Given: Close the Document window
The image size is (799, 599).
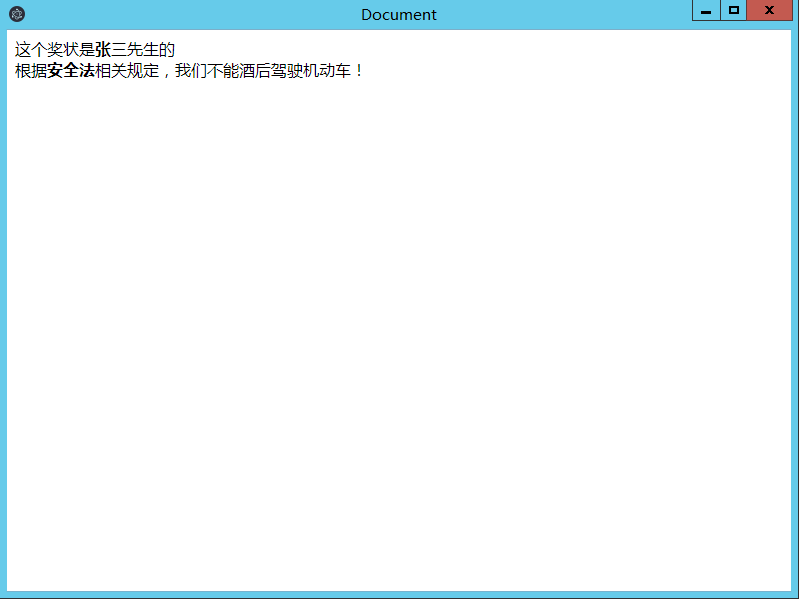Looking at the screenshot, I should [x=769, y=10].
